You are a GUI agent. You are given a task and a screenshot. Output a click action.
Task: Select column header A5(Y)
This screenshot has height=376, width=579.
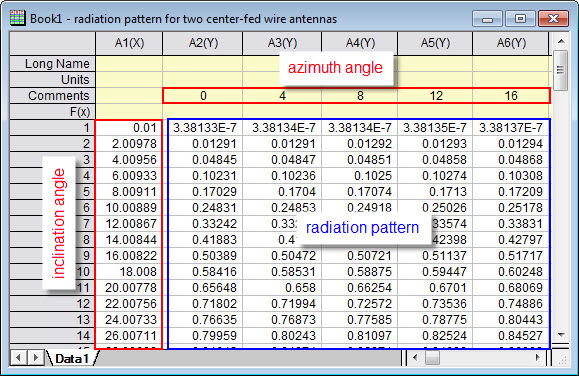[x=435, y=43]
